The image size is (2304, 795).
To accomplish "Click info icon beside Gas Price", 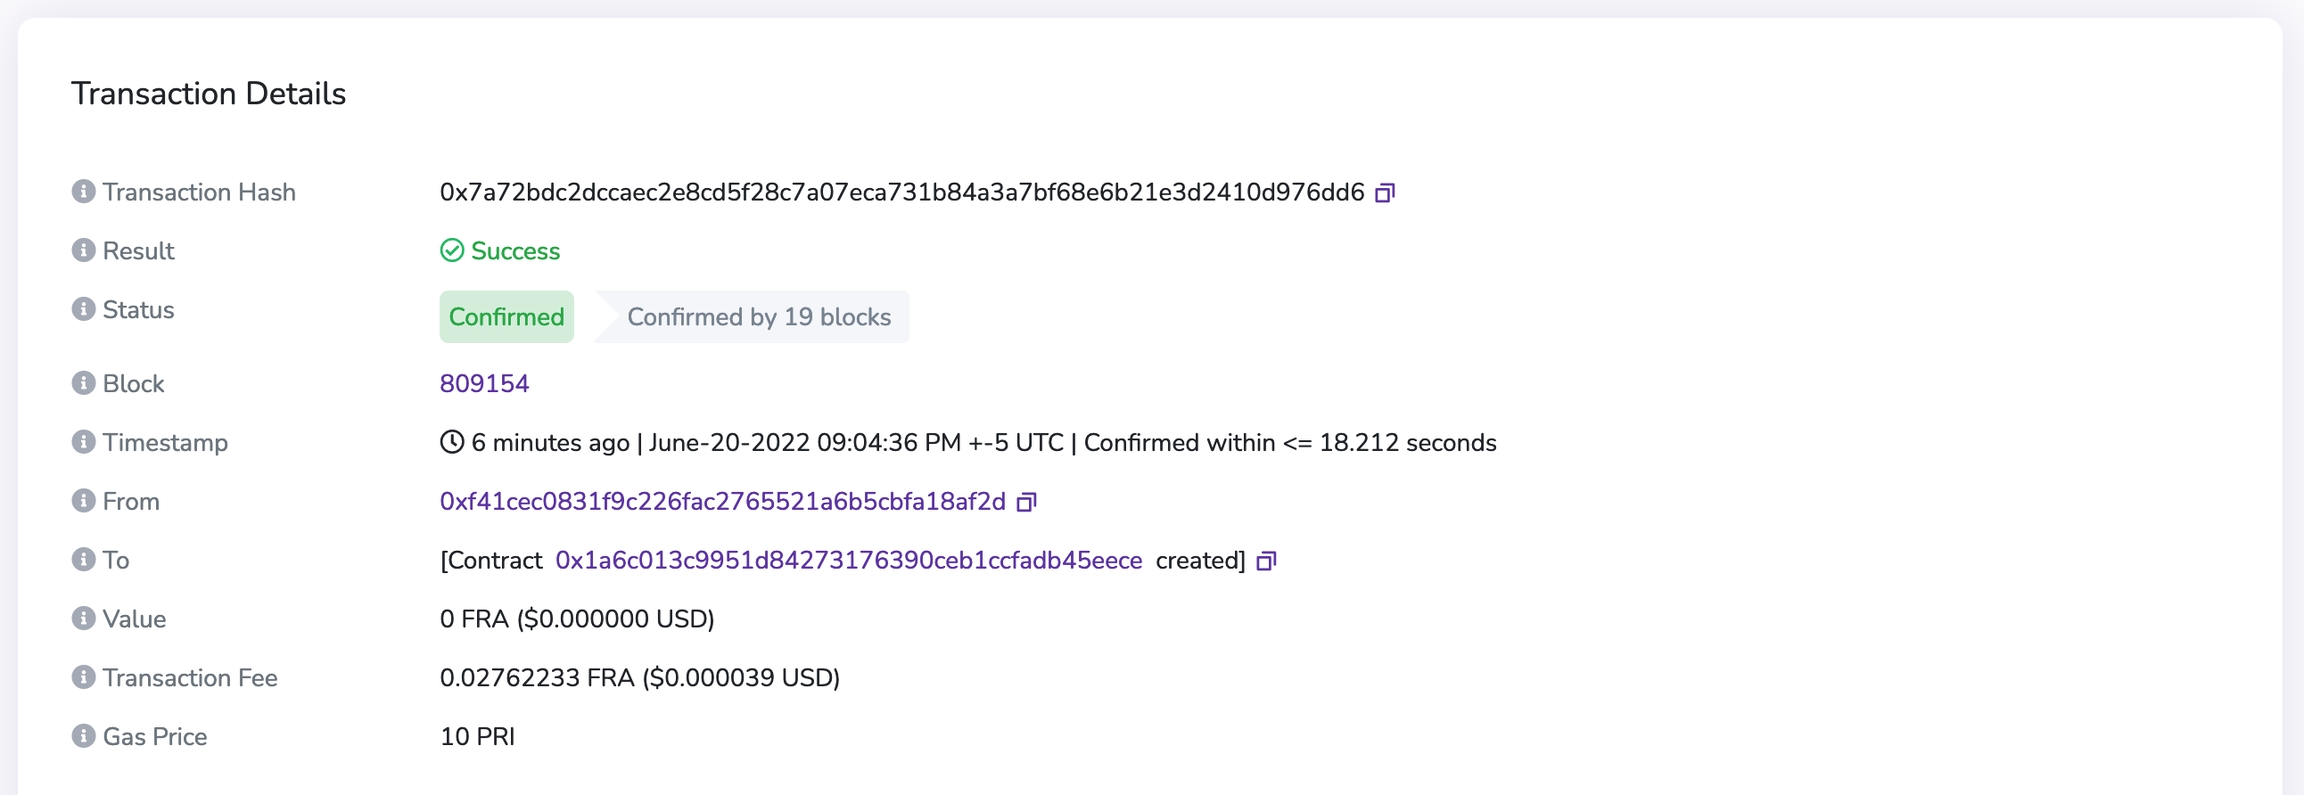I will pos(84,737).
